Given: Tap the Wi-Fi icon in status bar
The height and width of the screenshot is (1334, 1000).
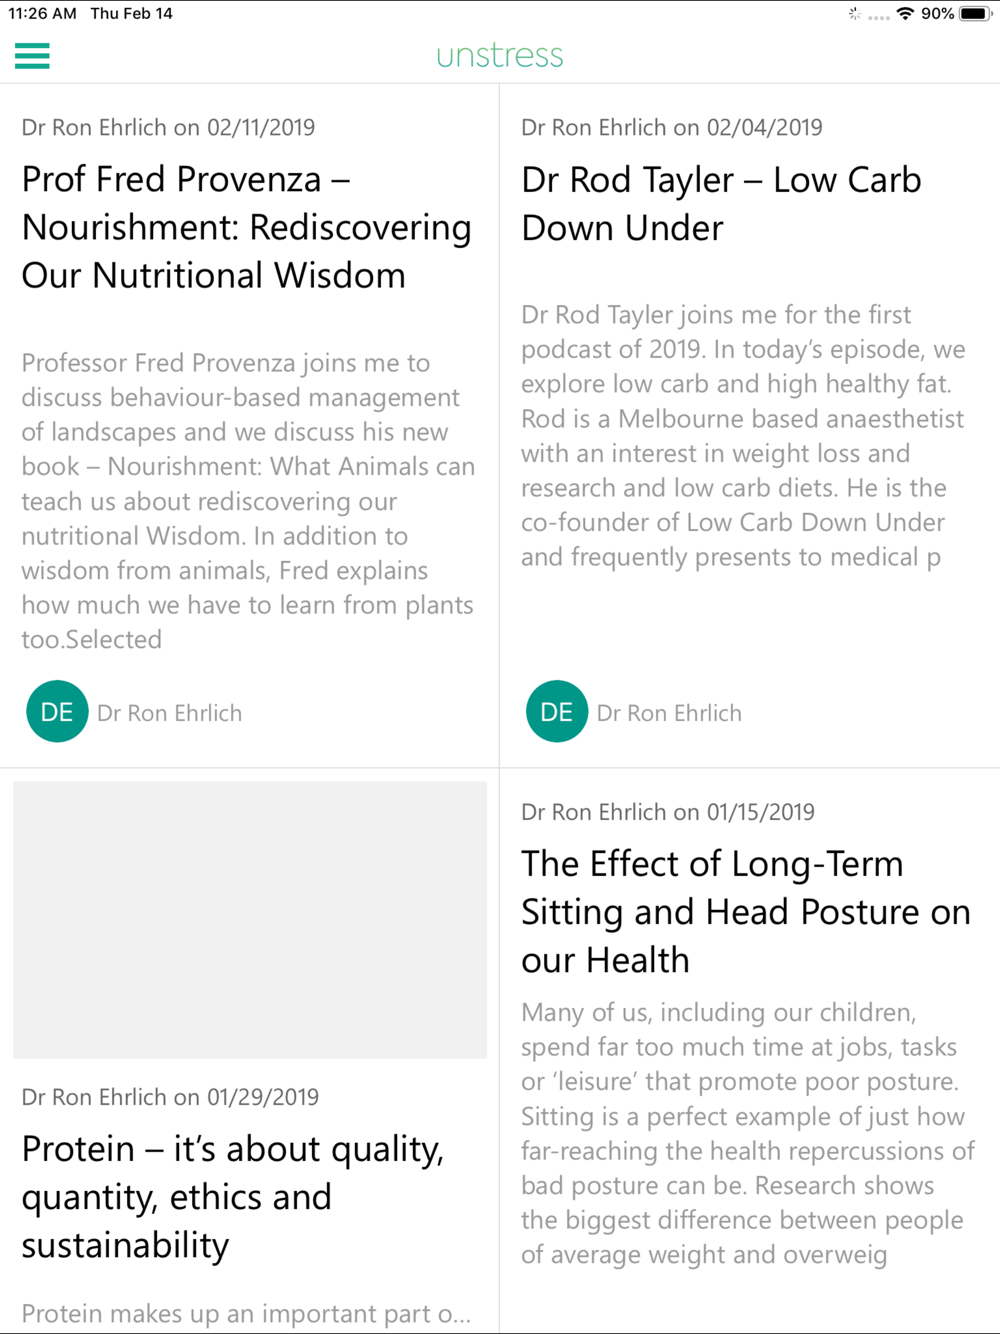Looking at the screenshot, I should (x=905, y=14).
